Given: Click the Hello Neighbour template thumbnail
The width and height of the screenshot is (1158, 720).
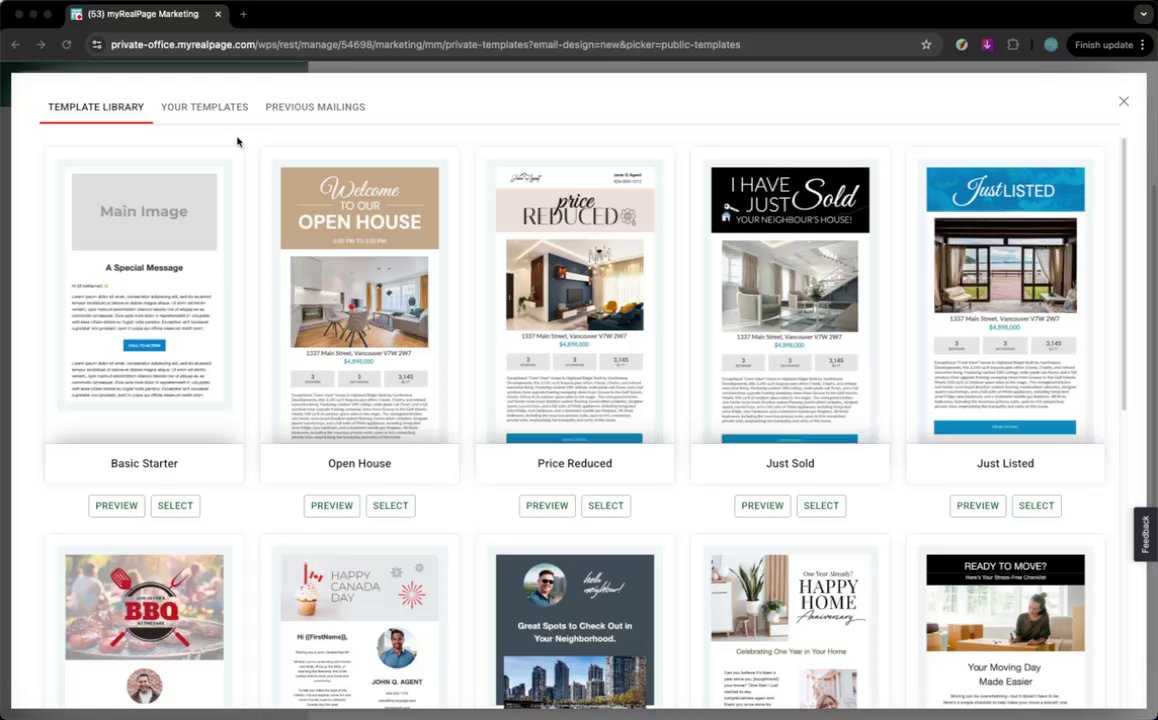Looking at the screenshot, I should pyautogui.click(x=575, y=624).
